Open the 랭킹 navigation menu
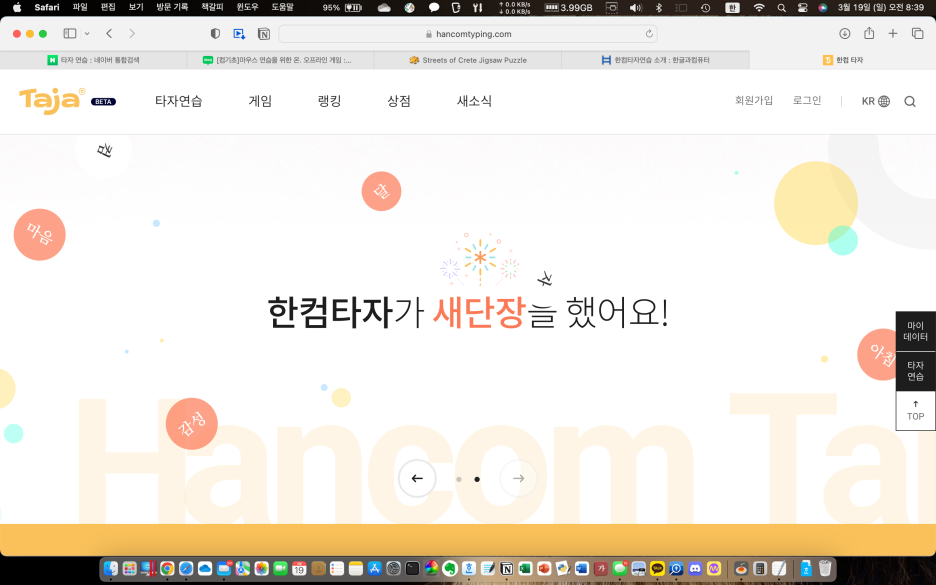This screenshot has width=936, height=585. pyautogui.click(x=330, y=101)
